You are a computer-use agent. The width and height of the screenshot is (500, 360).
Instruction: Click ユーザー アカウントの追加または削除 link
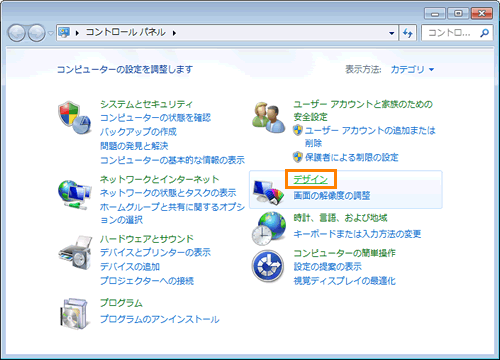[370, 137]
